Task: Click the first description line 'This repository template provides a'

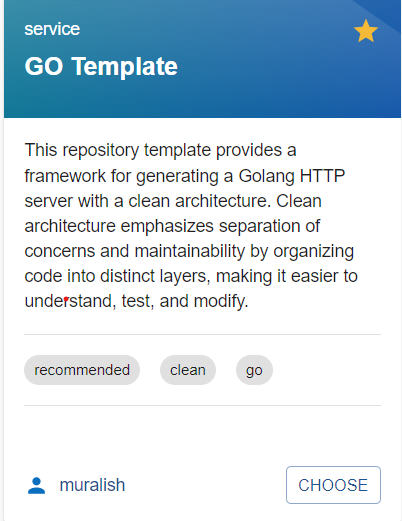Action: [x=160, y=150]
